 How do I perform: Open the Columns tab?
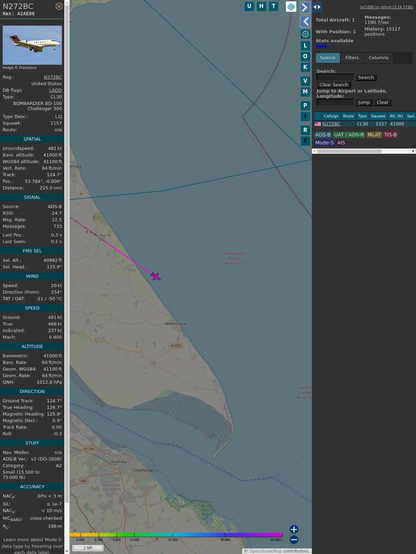tap(378, 58)
